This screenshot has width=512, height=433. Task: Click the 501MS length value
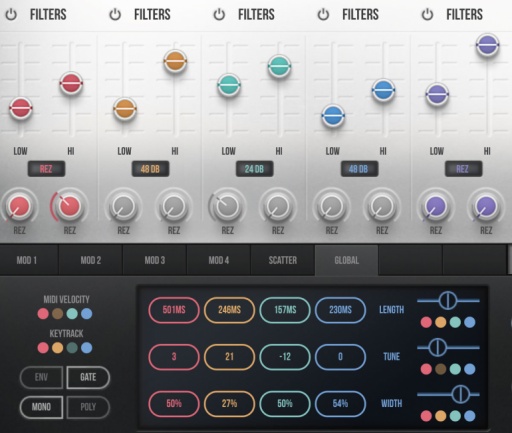pos(174,310)
